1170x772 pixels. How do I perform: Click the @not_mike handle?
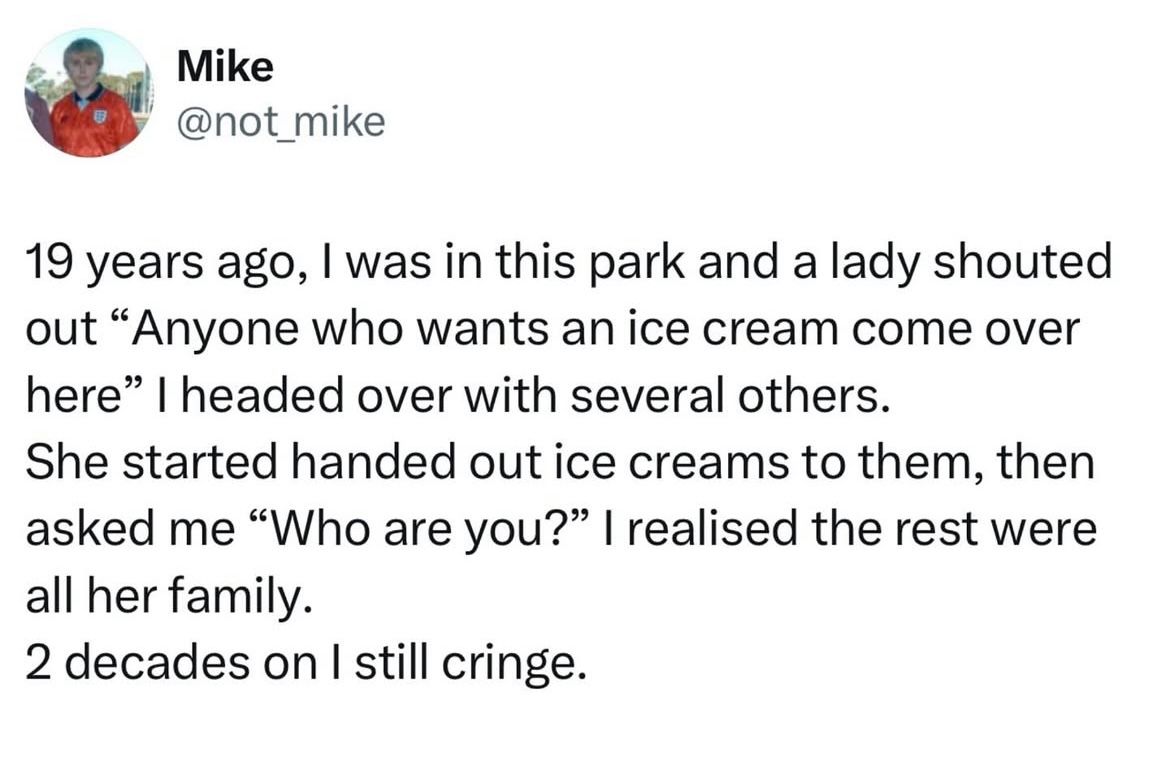[280, 122]
